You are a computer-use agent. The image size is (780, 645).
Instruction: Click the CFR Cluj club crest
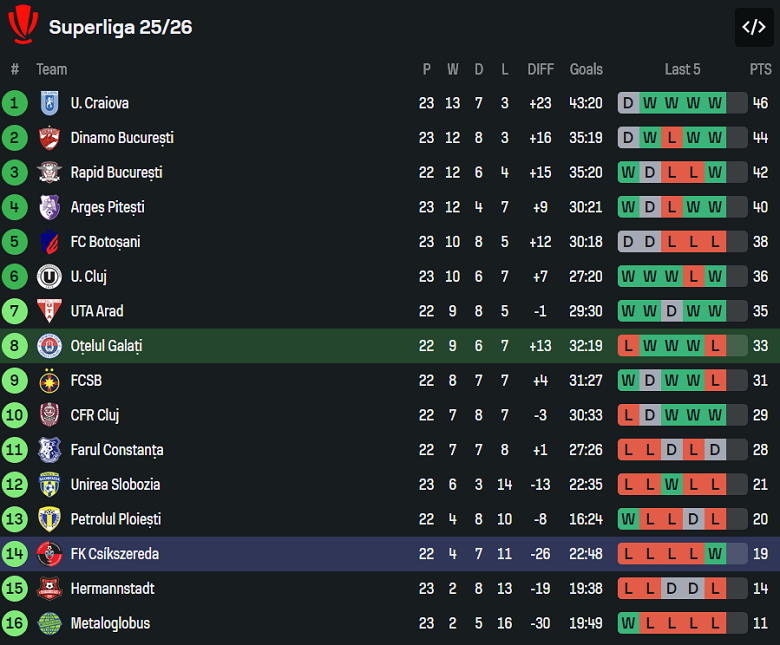click(49, 415)
